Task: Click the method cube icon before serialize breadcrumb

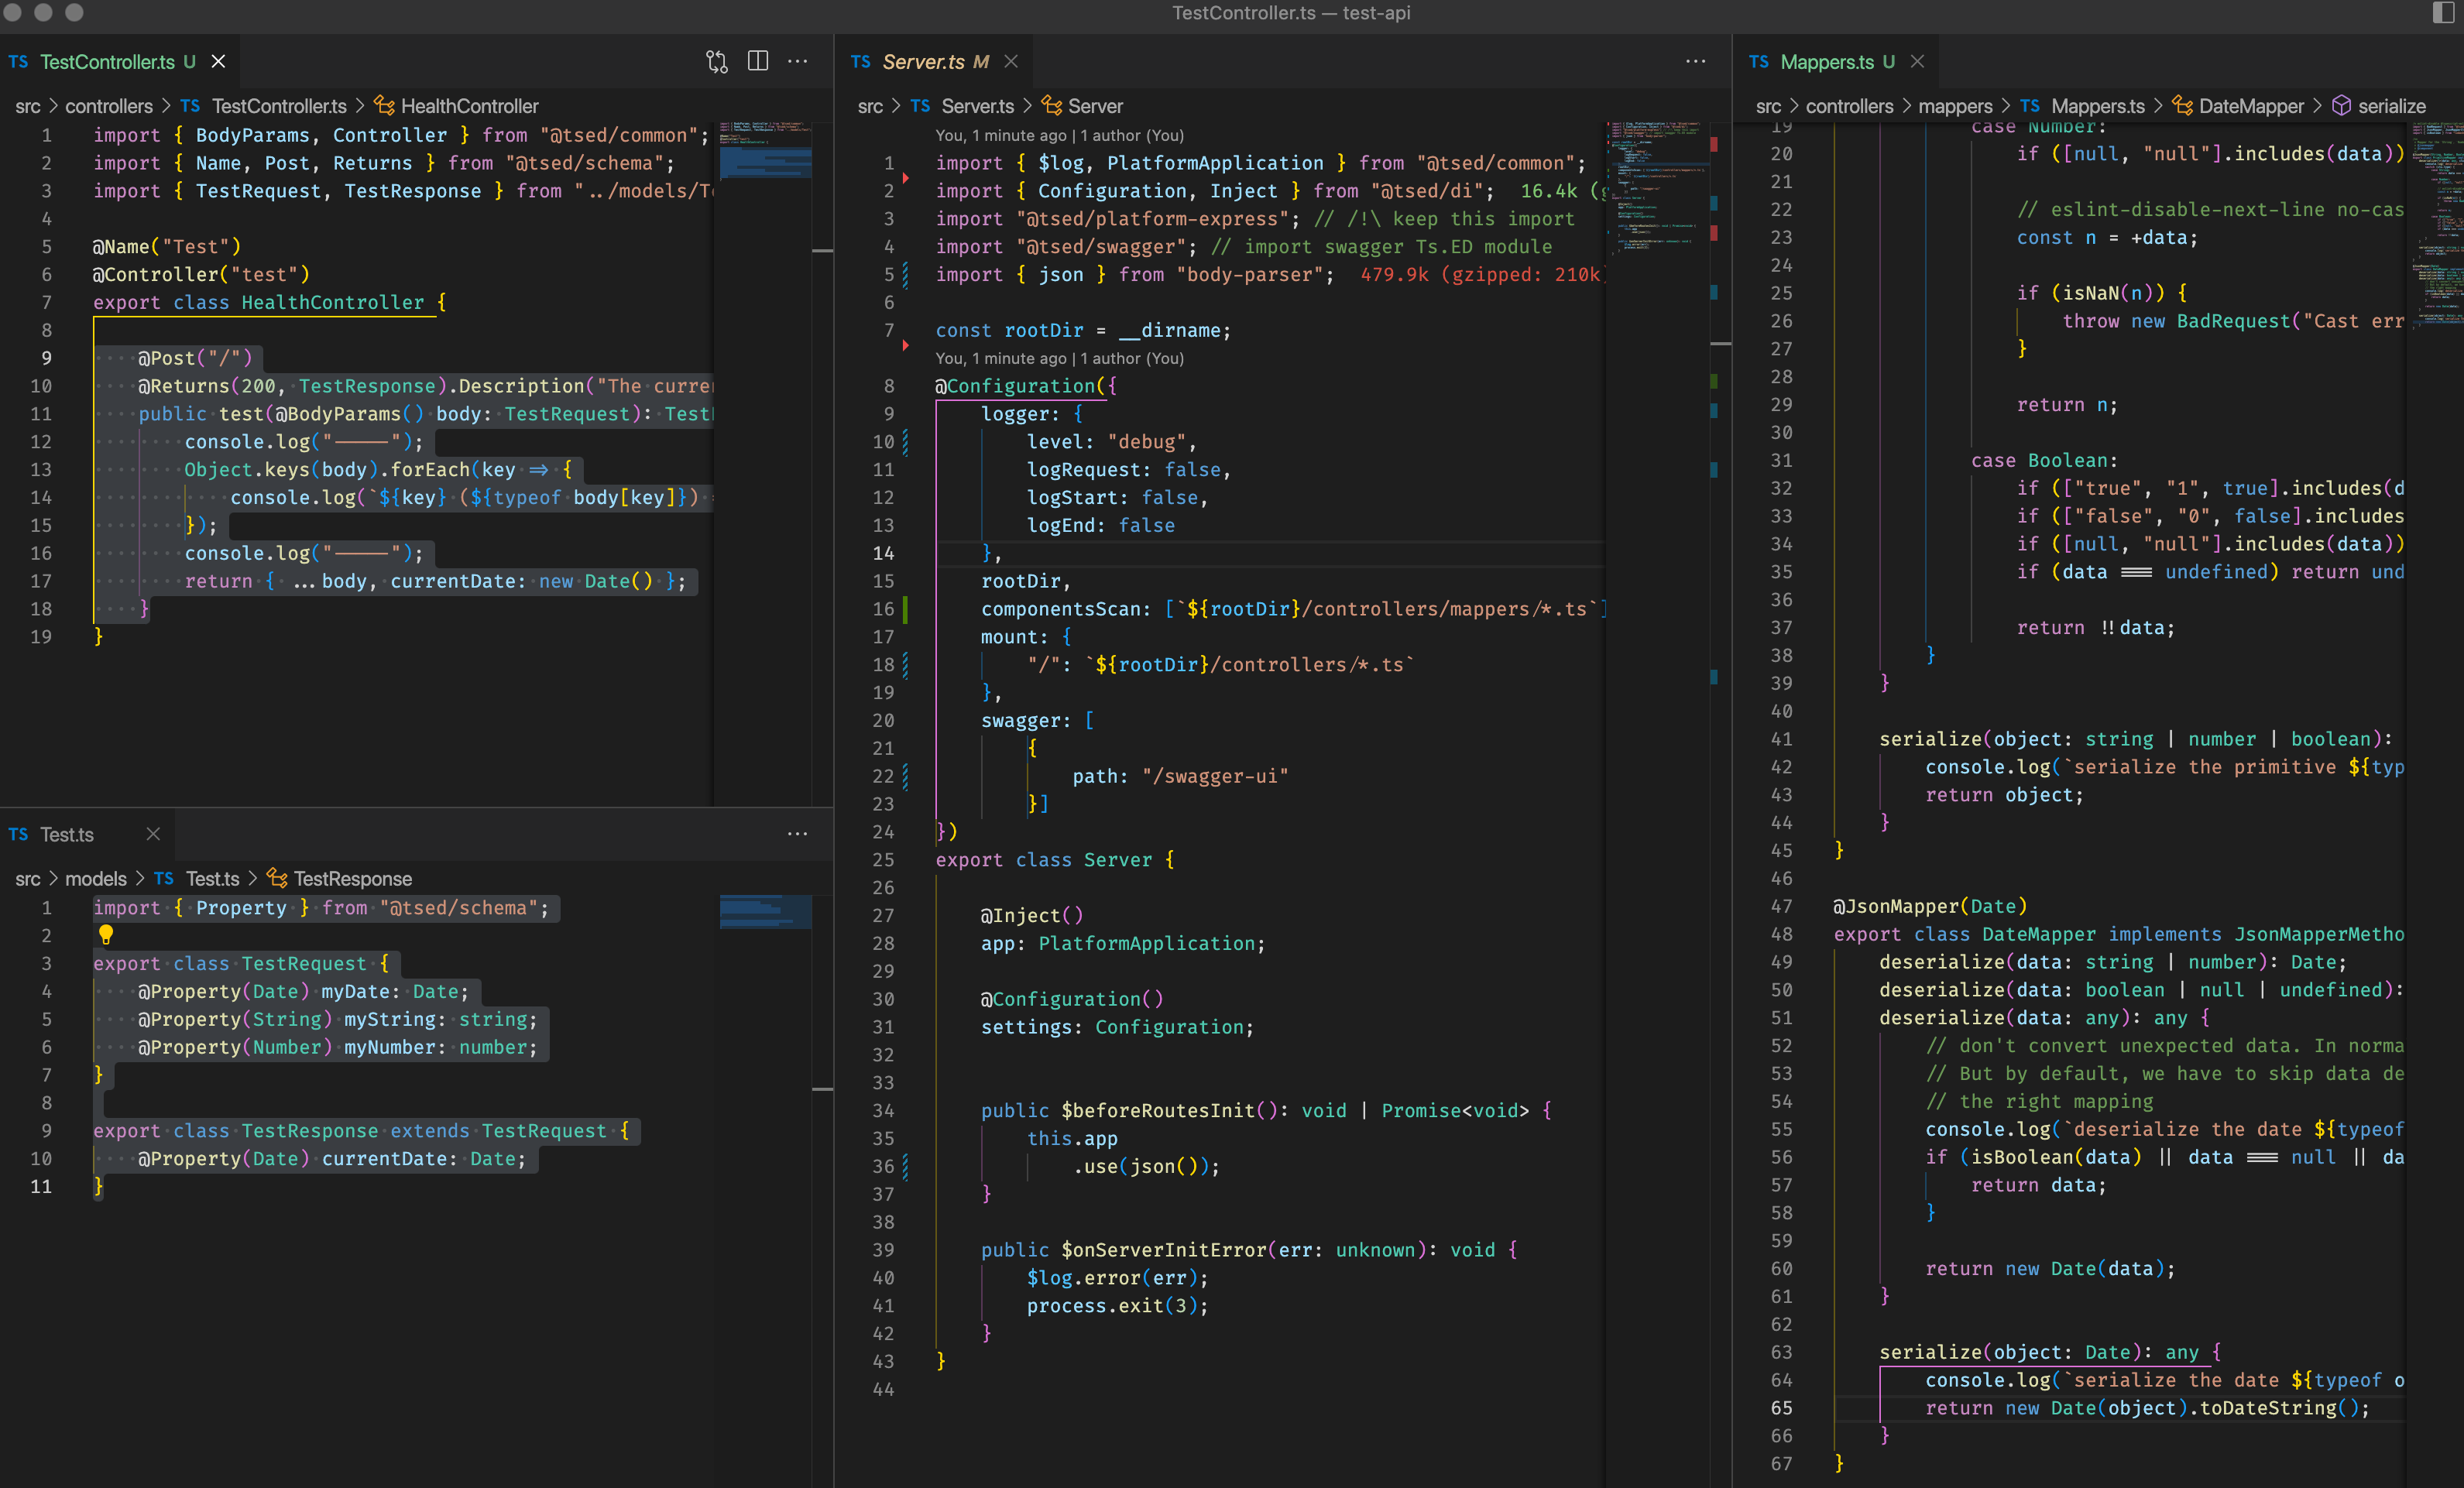Action: click(2341, 106)
